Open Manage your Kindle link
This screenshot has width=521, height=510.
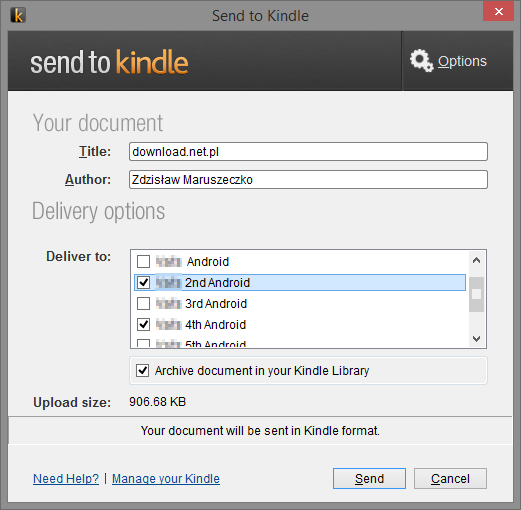[166, 479]
